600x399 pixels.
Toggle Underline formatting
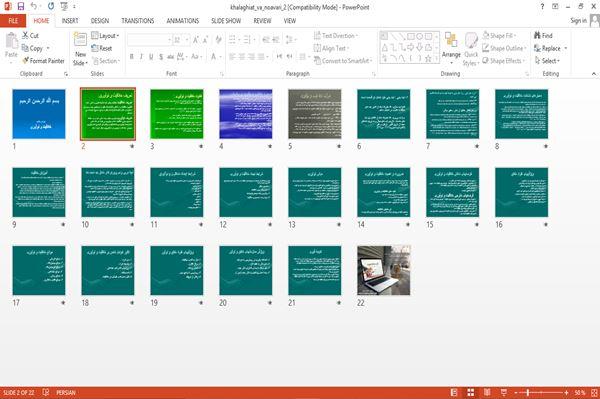coord(151,57)
